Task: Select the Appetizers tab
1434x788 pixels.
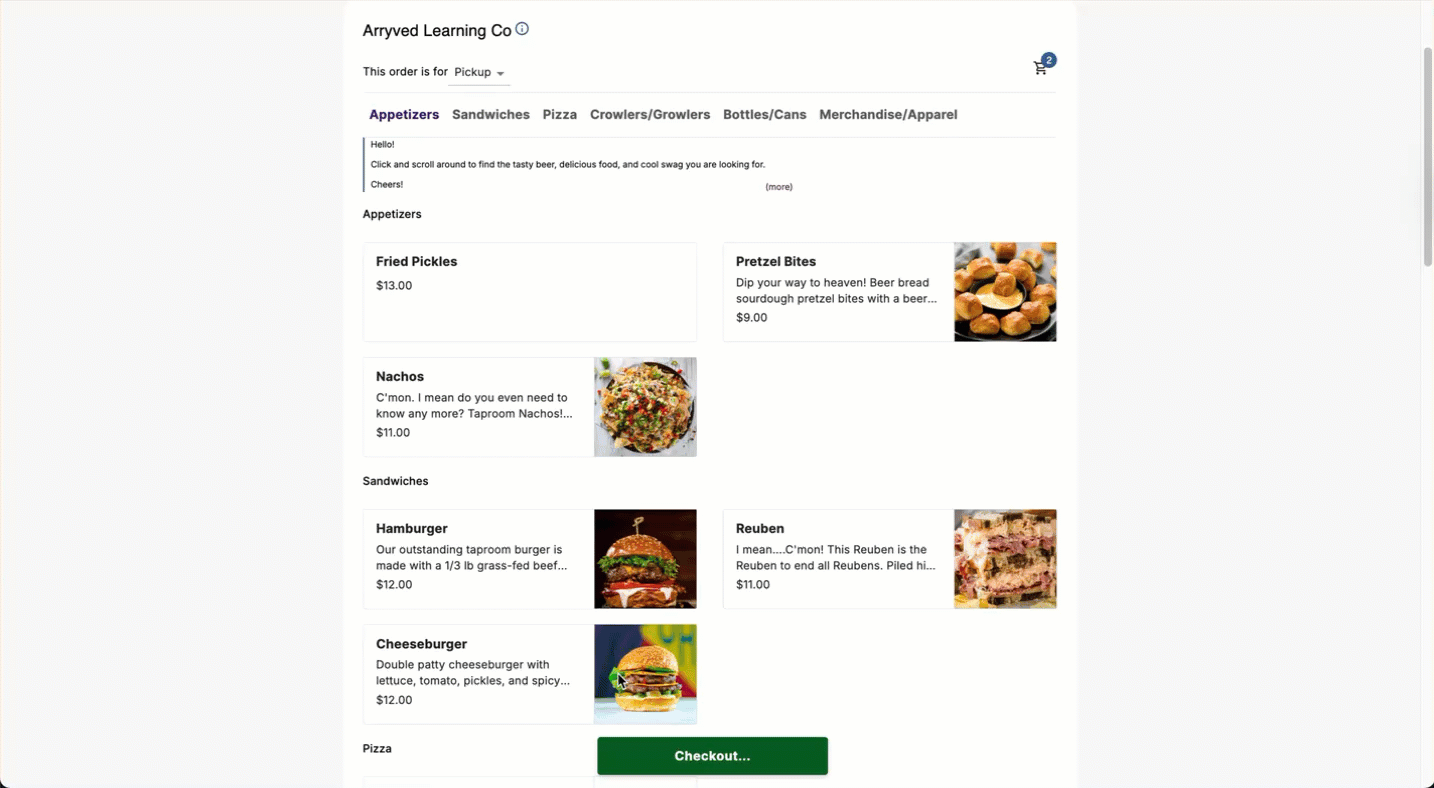Action: pyautogui.click(x=404, y=114)
